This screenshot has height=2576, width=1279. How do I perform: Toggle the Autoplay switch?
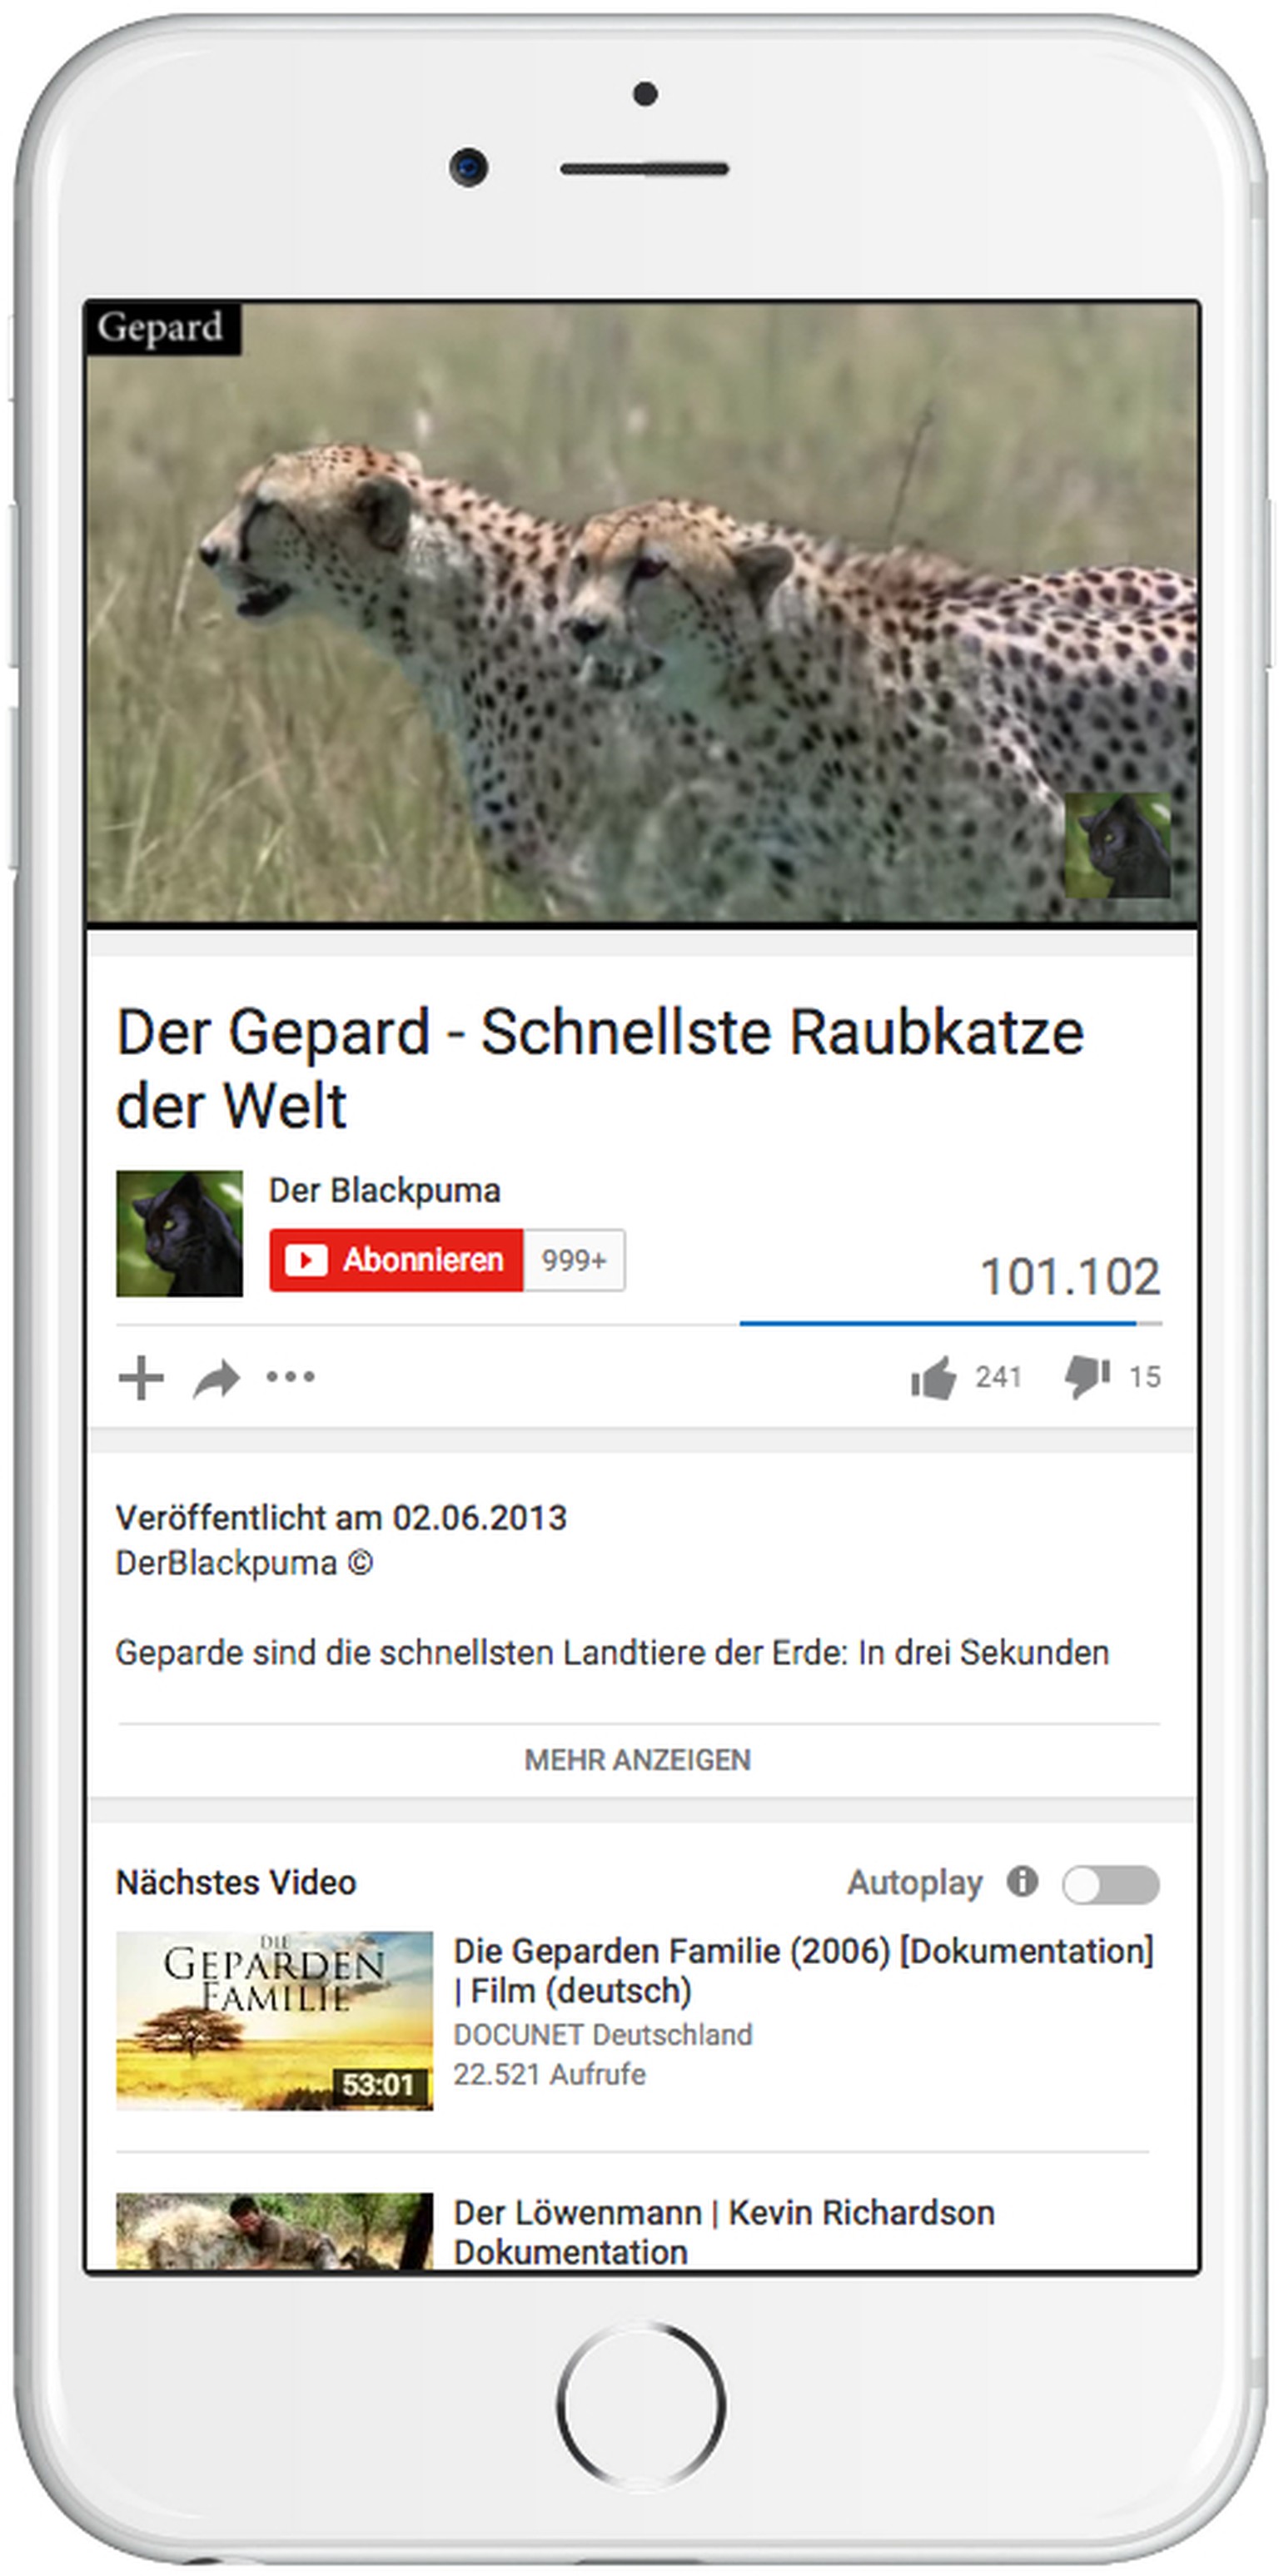pos(1111,1884)
